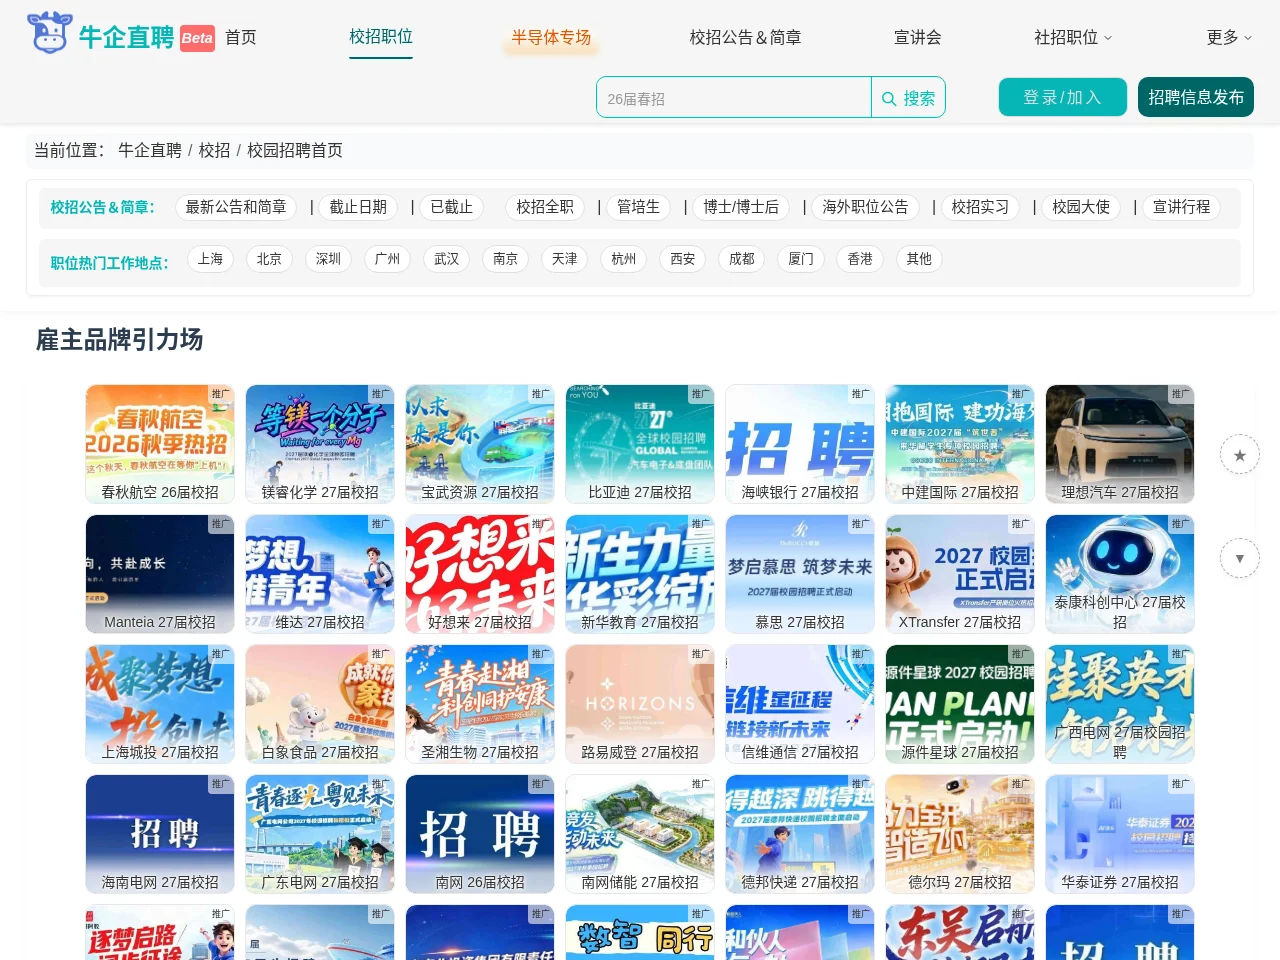Open the 校招职位 tab
This screenshot has height=960, width=1280.
[381, 37]
